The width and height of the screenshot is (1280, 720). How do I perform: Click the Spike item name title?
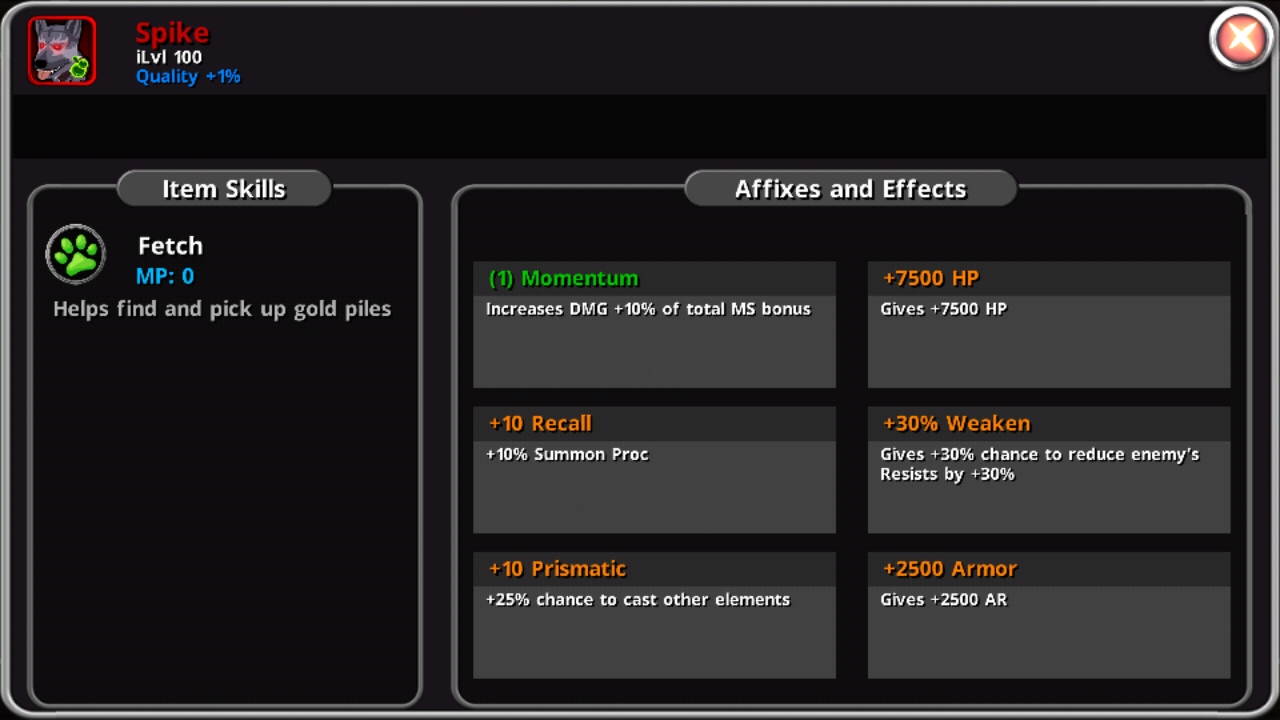click(x=172, y=33)
